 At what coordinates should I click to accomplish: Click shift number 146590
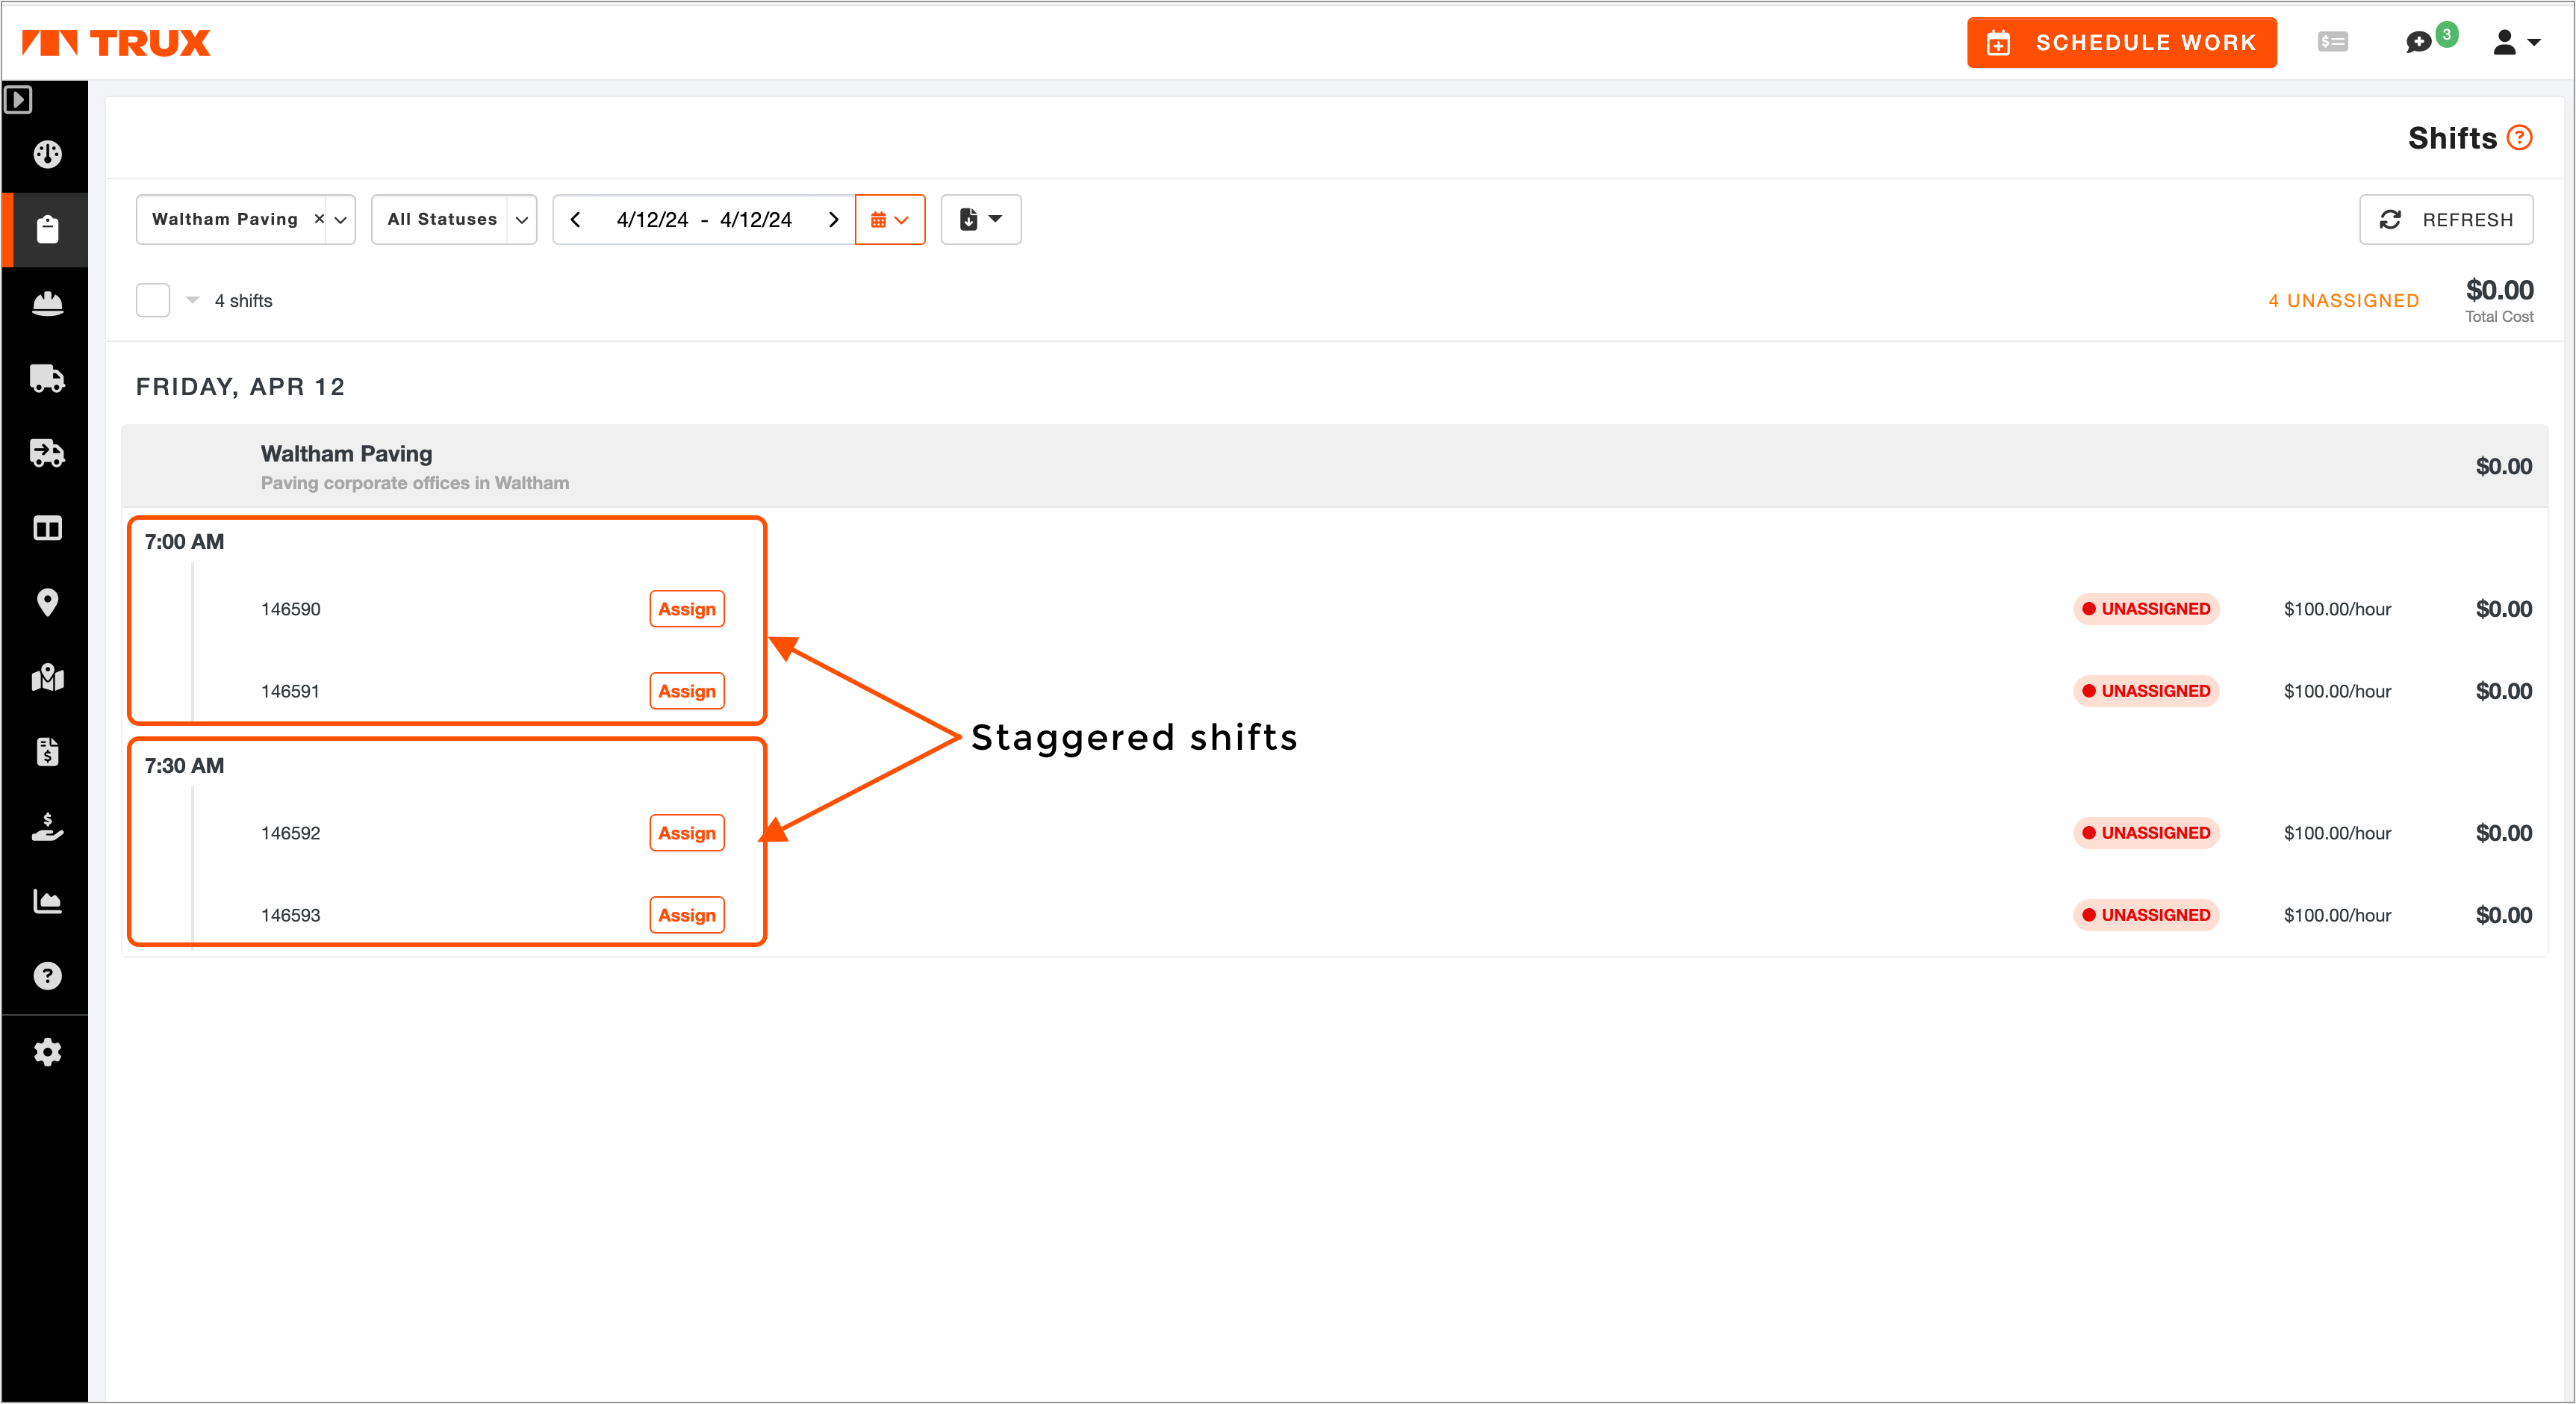[290, 609]
